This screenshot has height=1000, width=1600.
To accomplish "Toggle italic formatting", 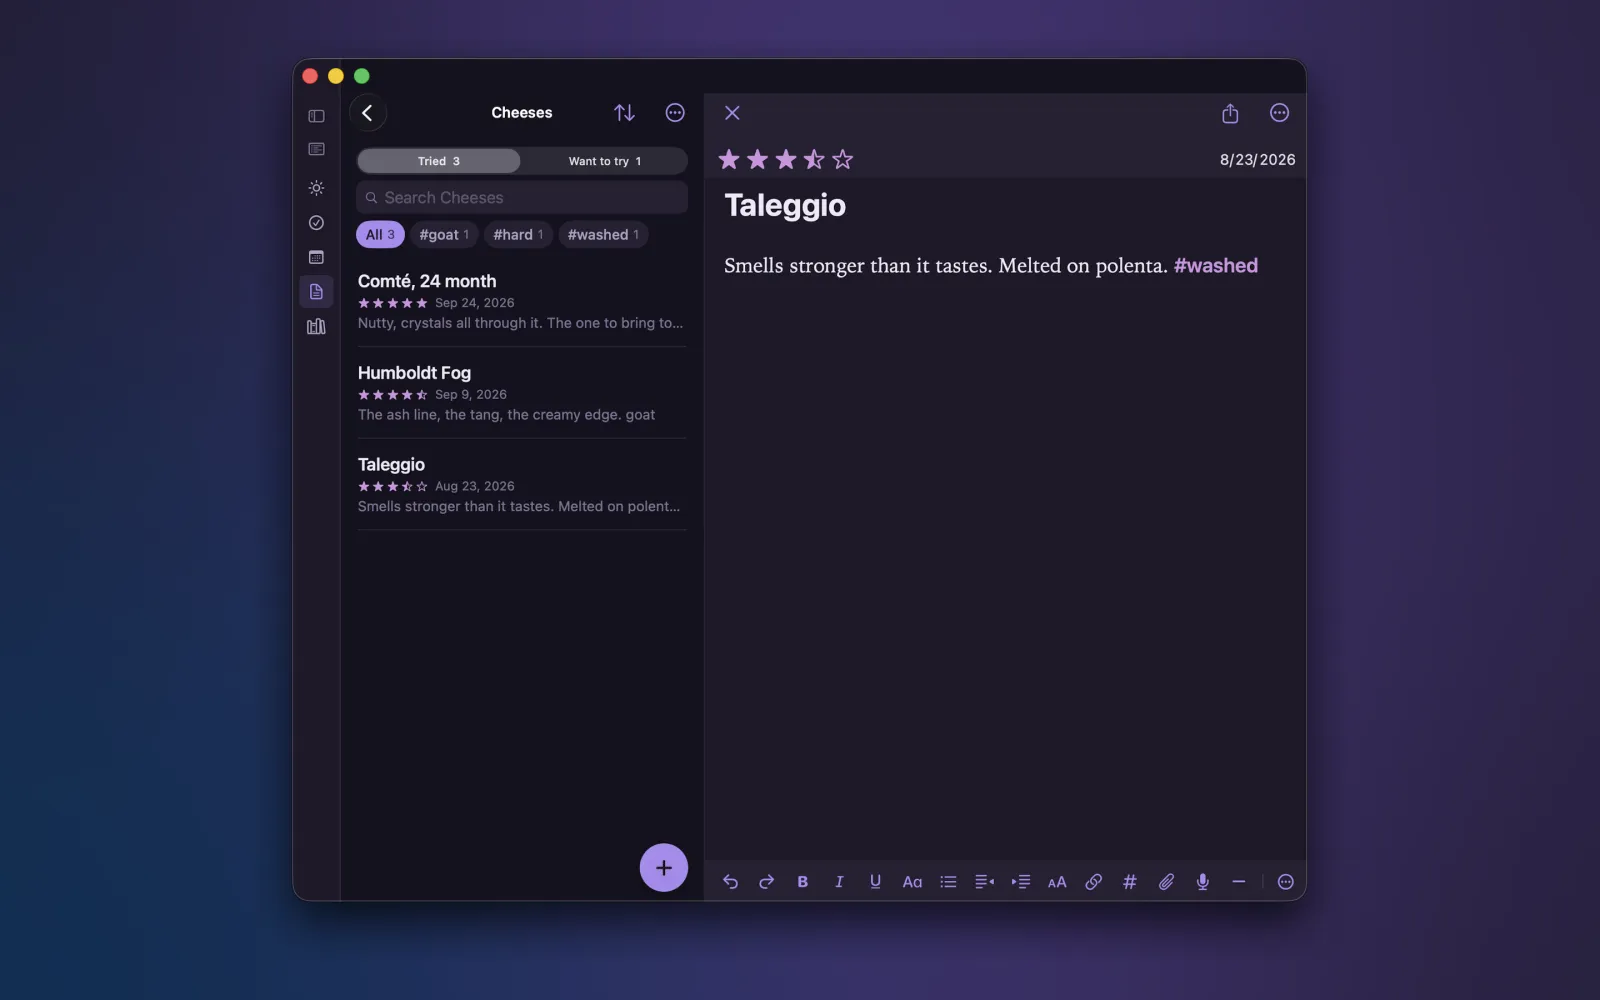I will click(839, 882).
